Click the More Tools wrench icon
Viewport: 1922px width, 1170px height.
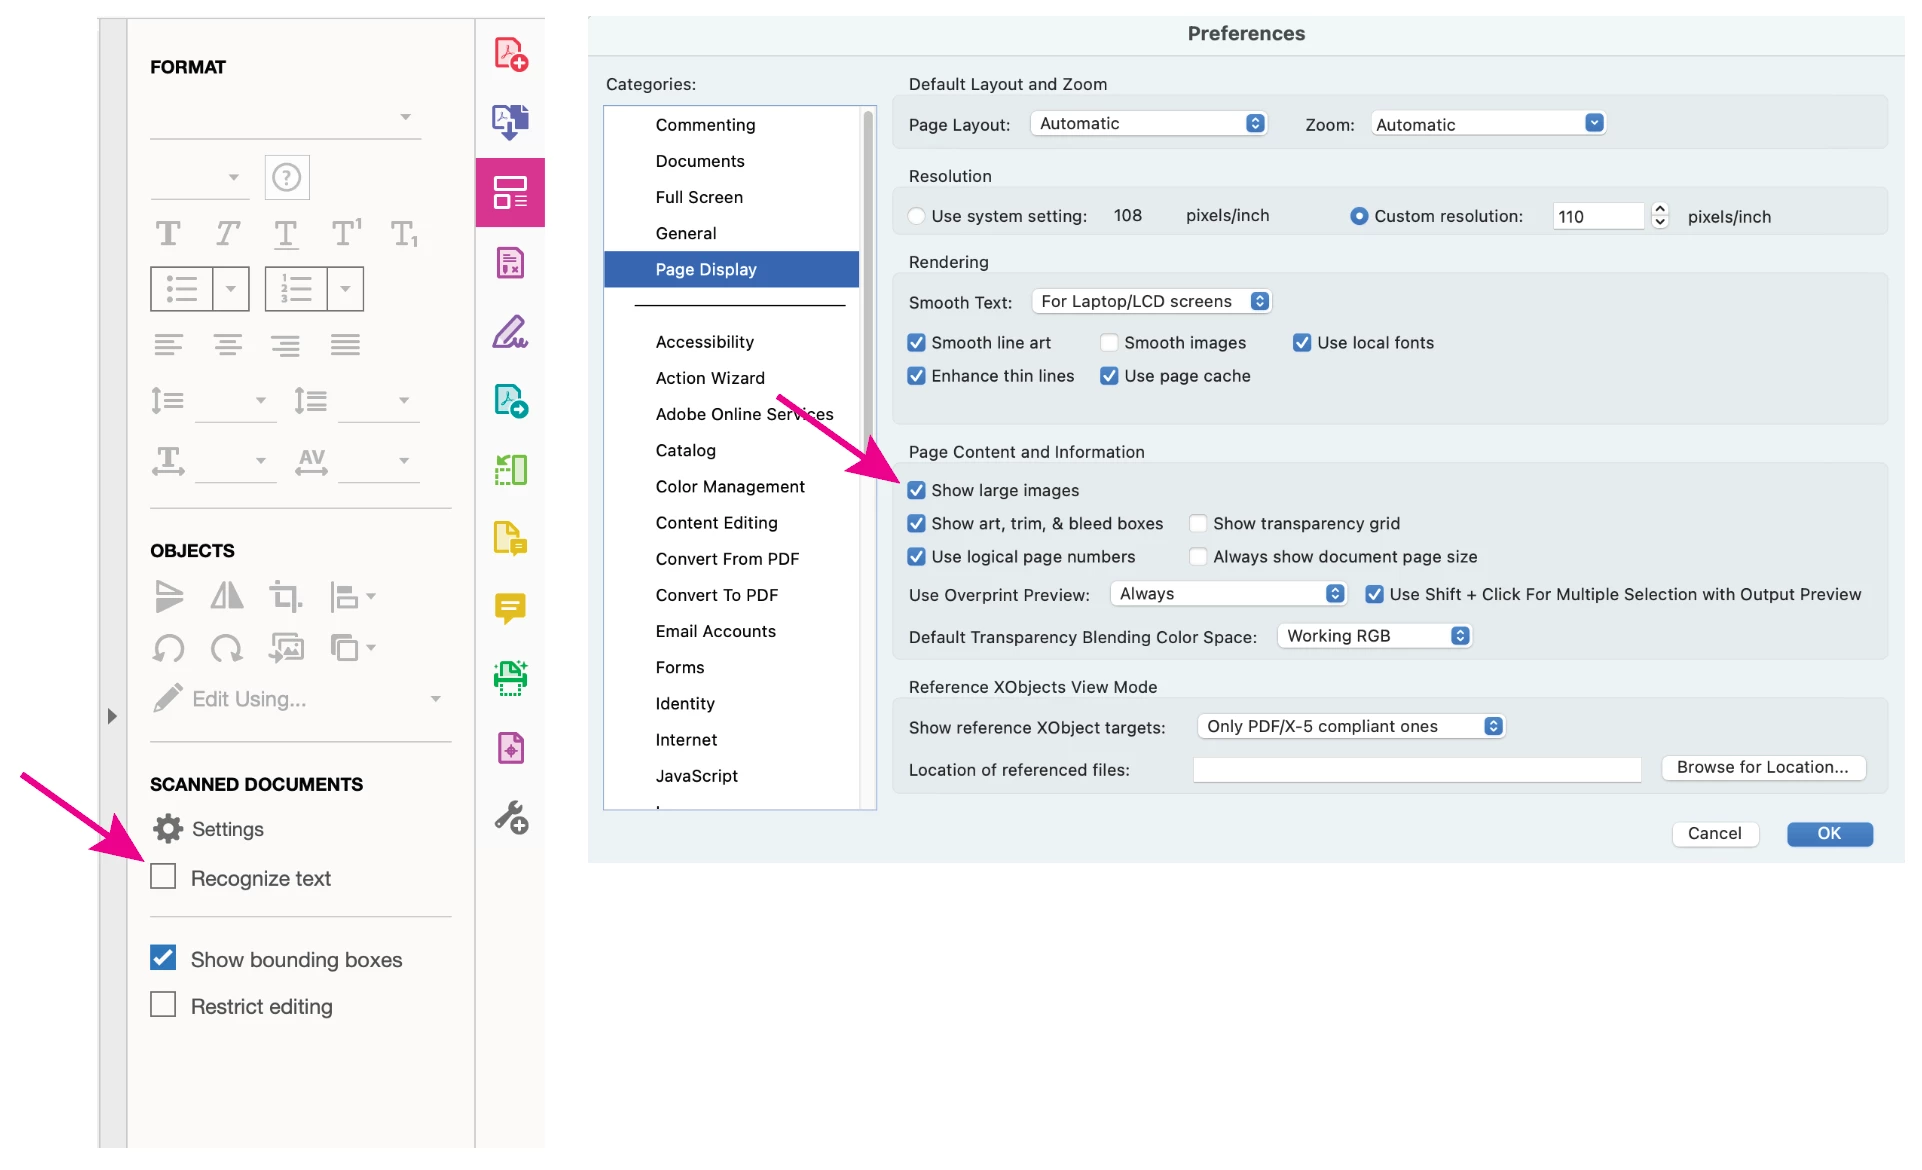[x=510, y=817]
